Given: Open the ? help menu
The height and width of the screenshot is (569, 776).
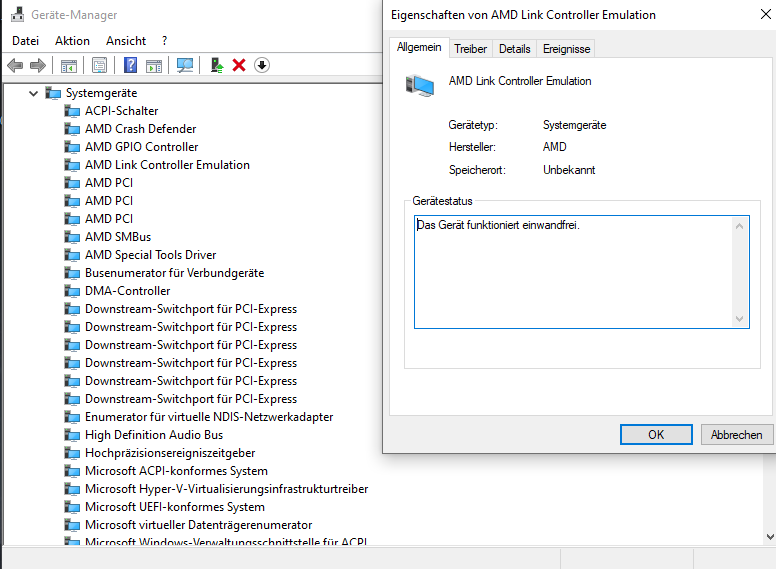Looking at the screenshot, I should (164, 41).
